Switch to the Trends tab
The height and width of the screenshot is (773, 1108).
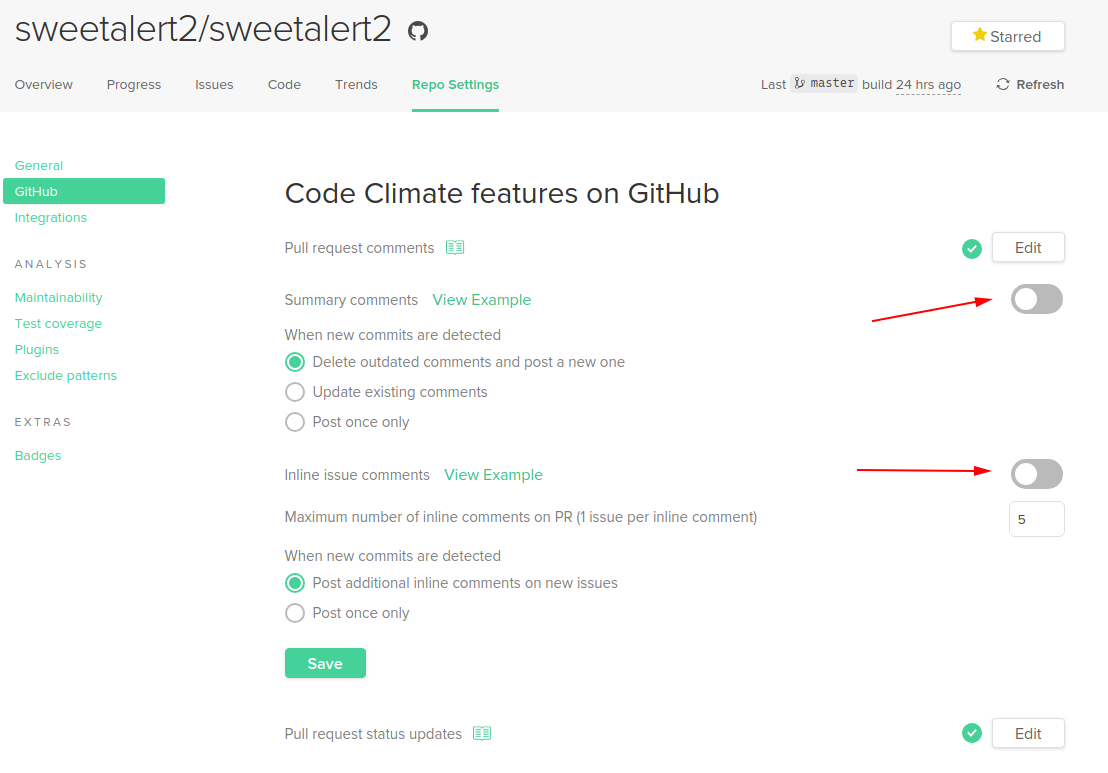pyautogui.click(x=356, y=85)
